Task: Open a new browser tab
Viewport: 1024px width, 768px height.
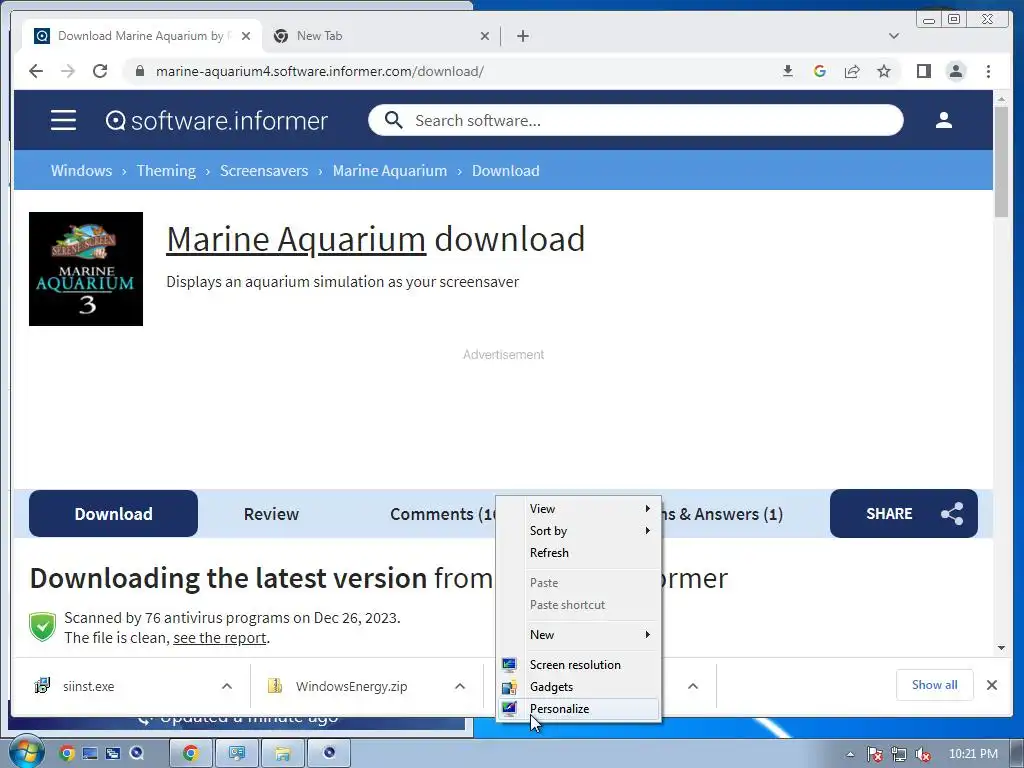Action: [522, 36]
